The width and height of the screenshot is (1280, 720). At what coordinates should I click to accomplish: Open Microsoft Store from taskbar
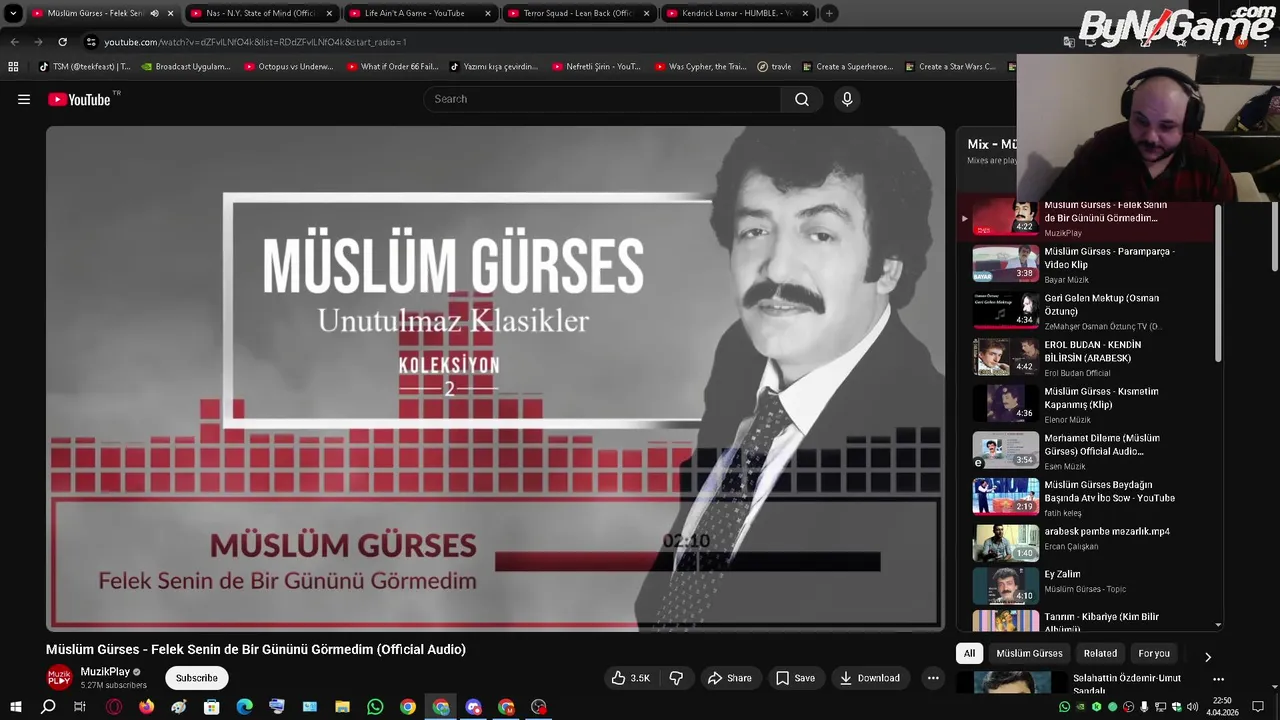coord(211,707)
